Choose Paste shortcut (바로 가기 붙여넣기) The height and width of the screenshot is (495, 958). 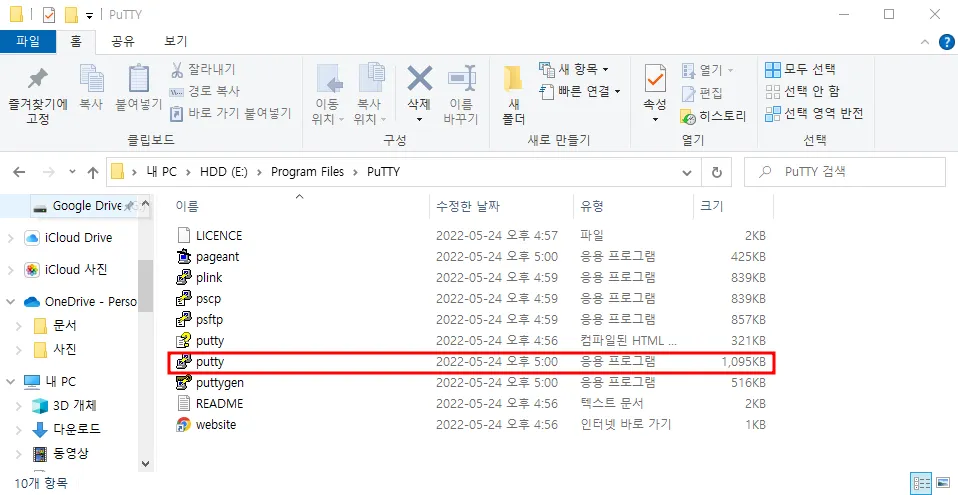point(230,113)
